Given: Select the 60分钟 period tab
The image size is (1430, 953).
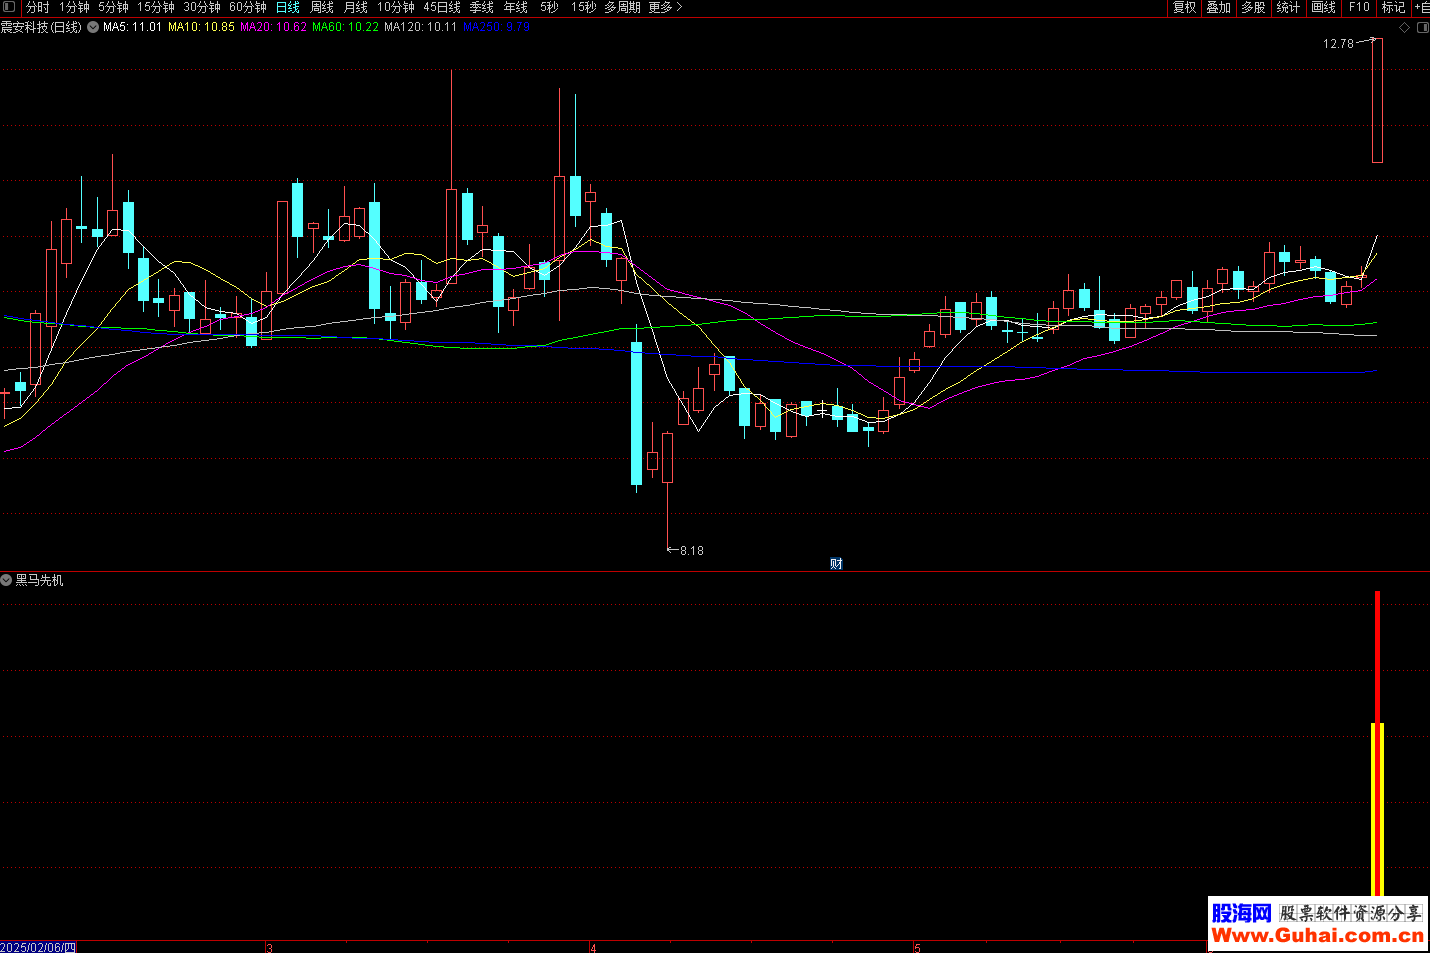Looking at the screenshot, I should coord(248,7).
